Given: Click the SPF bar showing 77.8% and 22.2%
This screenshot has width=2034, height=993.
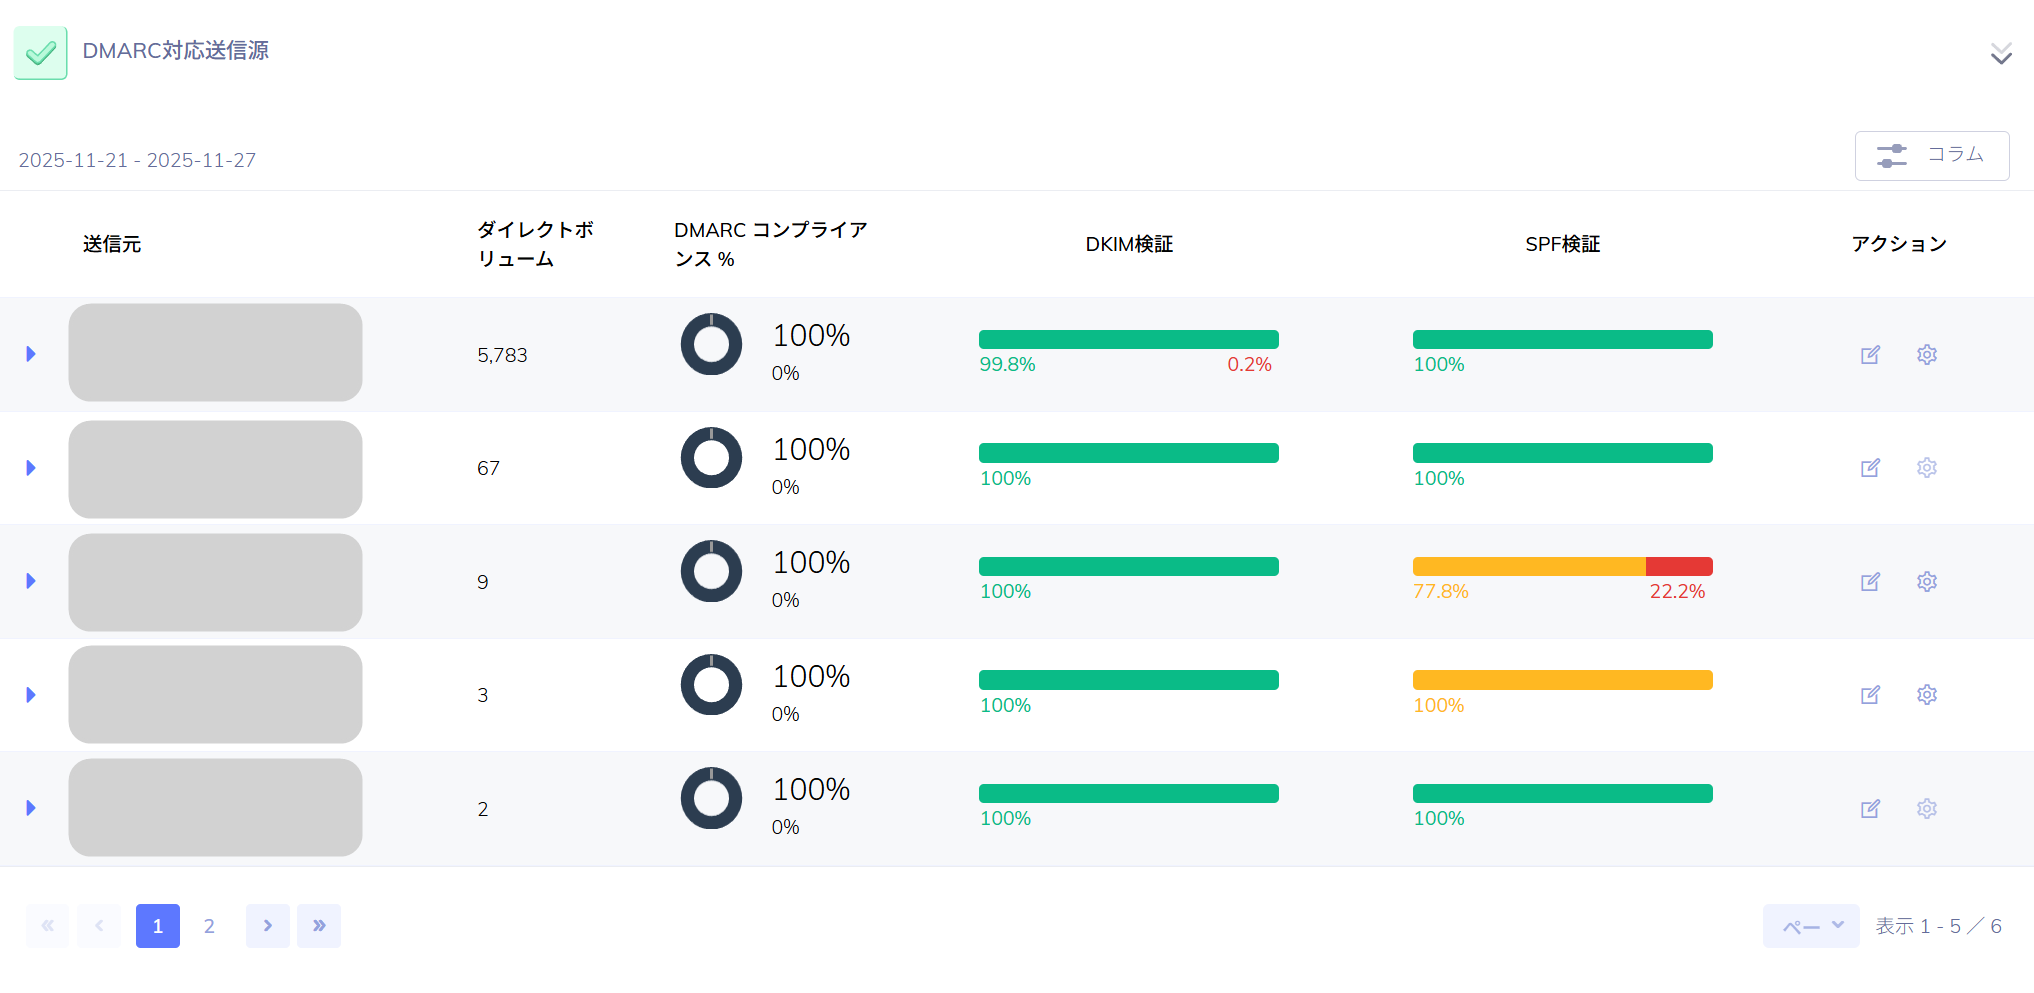Looking at the screenshot, I should [x=1562, y=567].
